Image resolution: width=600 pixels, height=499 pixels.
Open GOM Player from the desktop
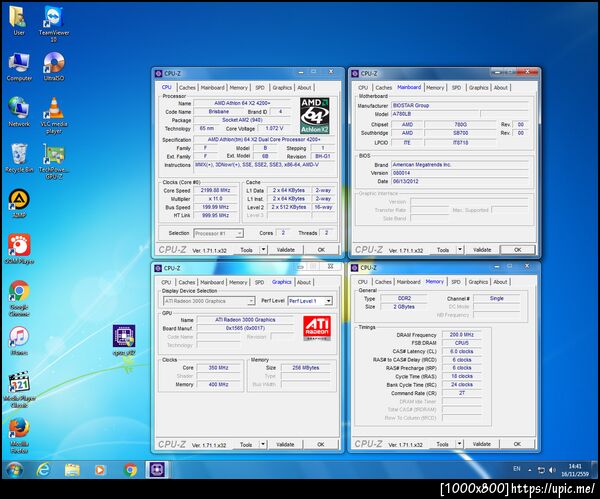[x=18, y=246]
